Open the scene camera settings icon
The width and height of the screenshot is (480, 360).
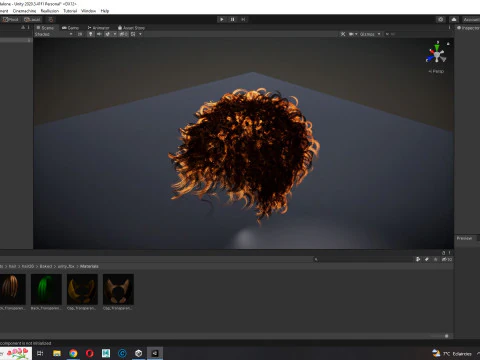click(351, 34)
